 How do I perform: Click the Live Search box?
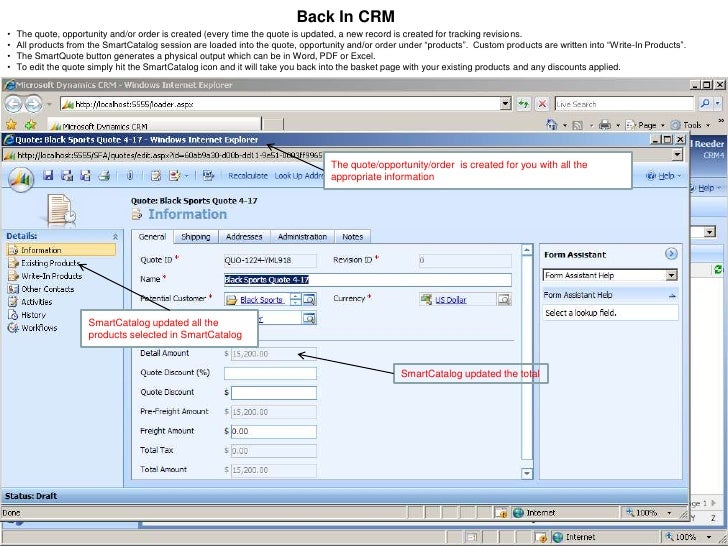point(624,104)
